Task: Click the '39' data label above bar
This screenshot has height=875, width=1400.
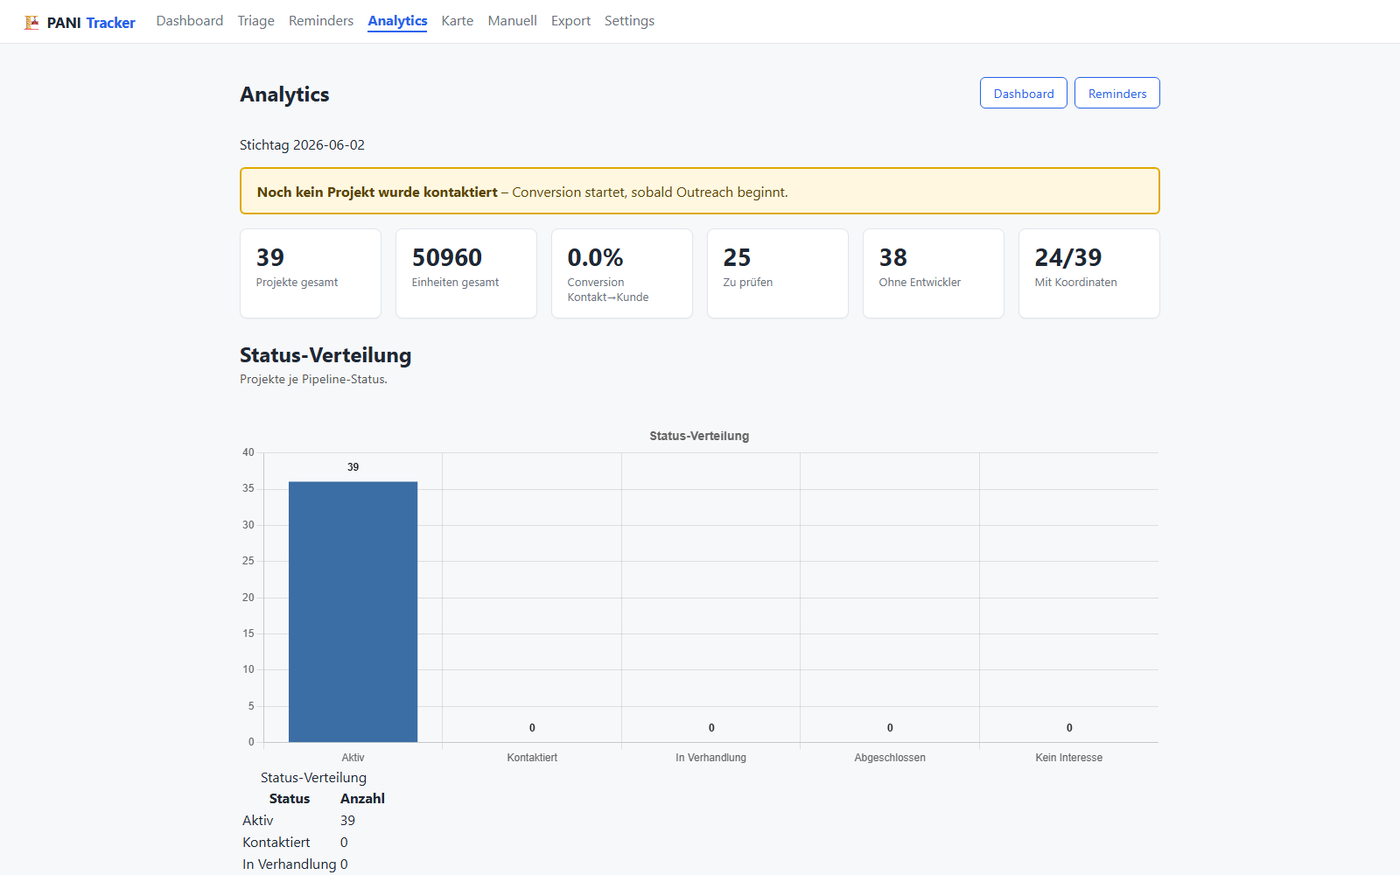Action: point(353,467)
